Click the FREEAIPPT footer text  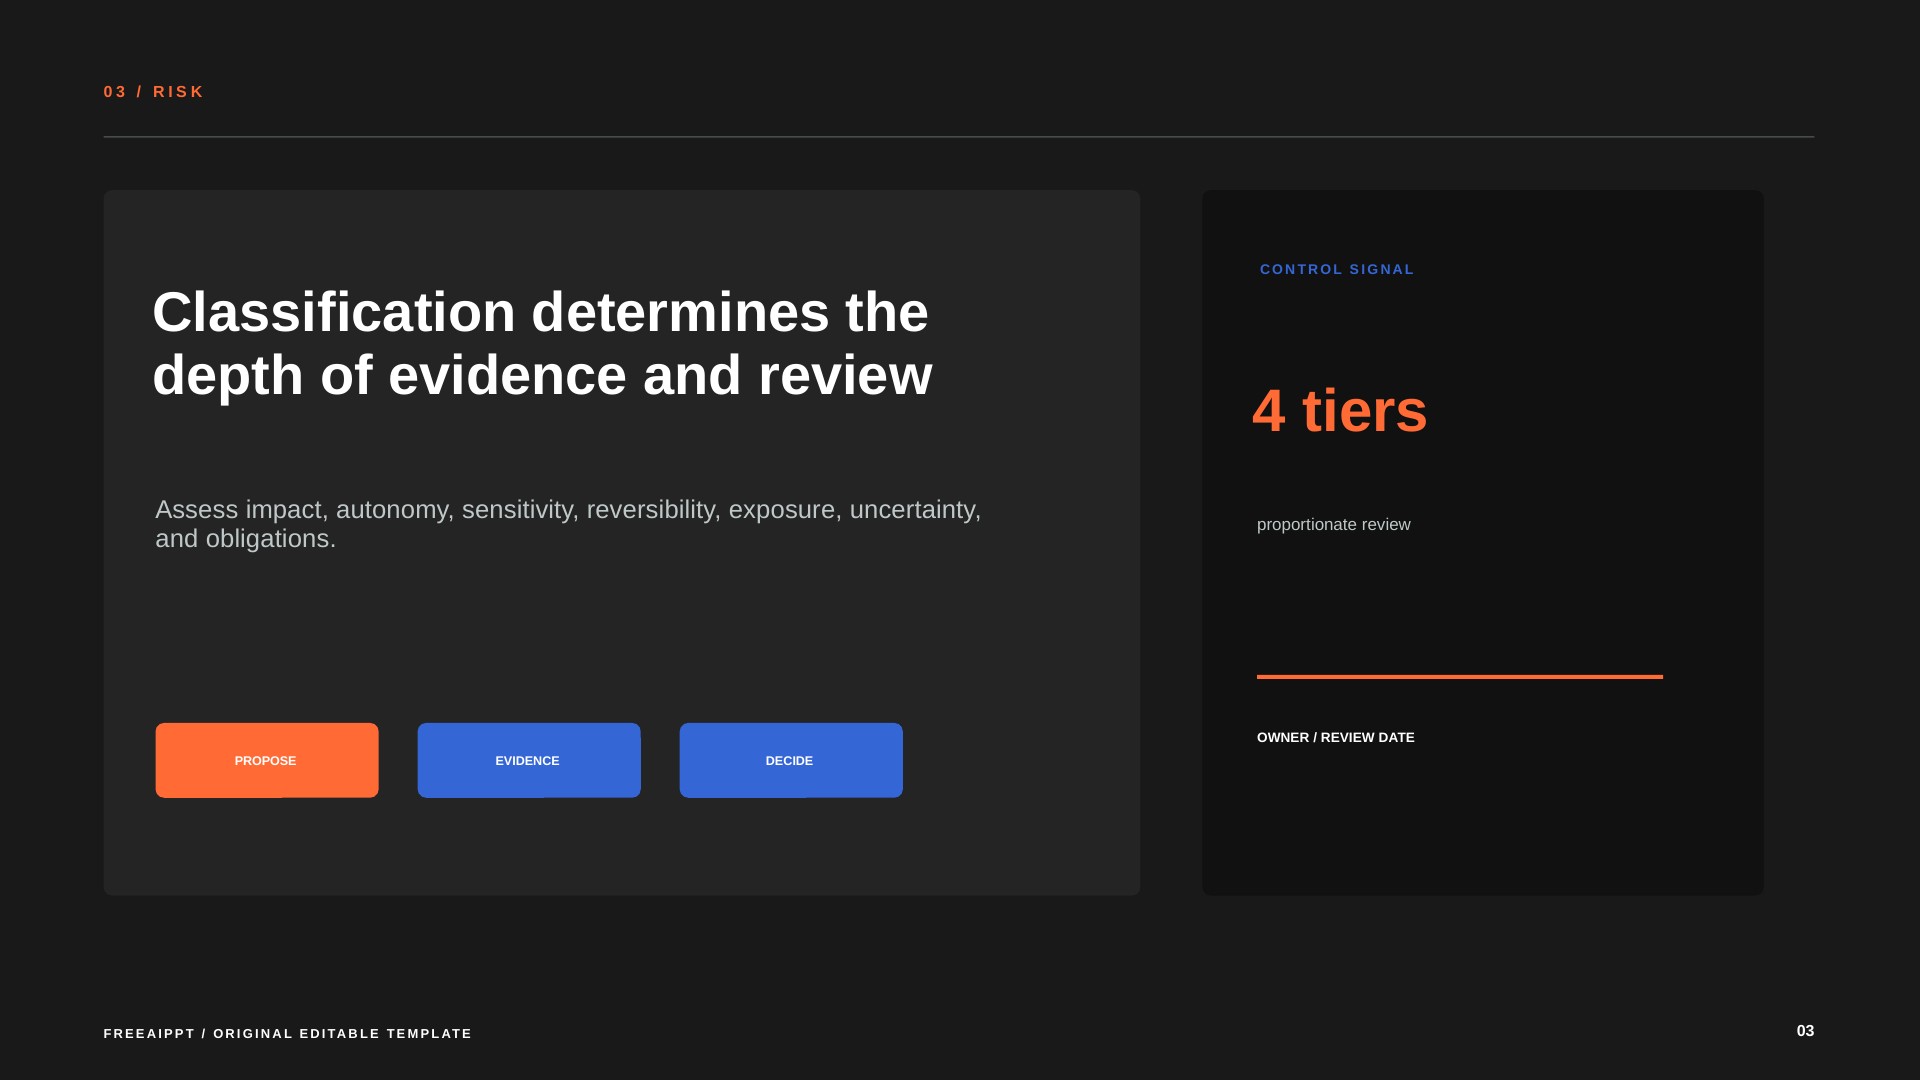click(x=288, y=1034)
